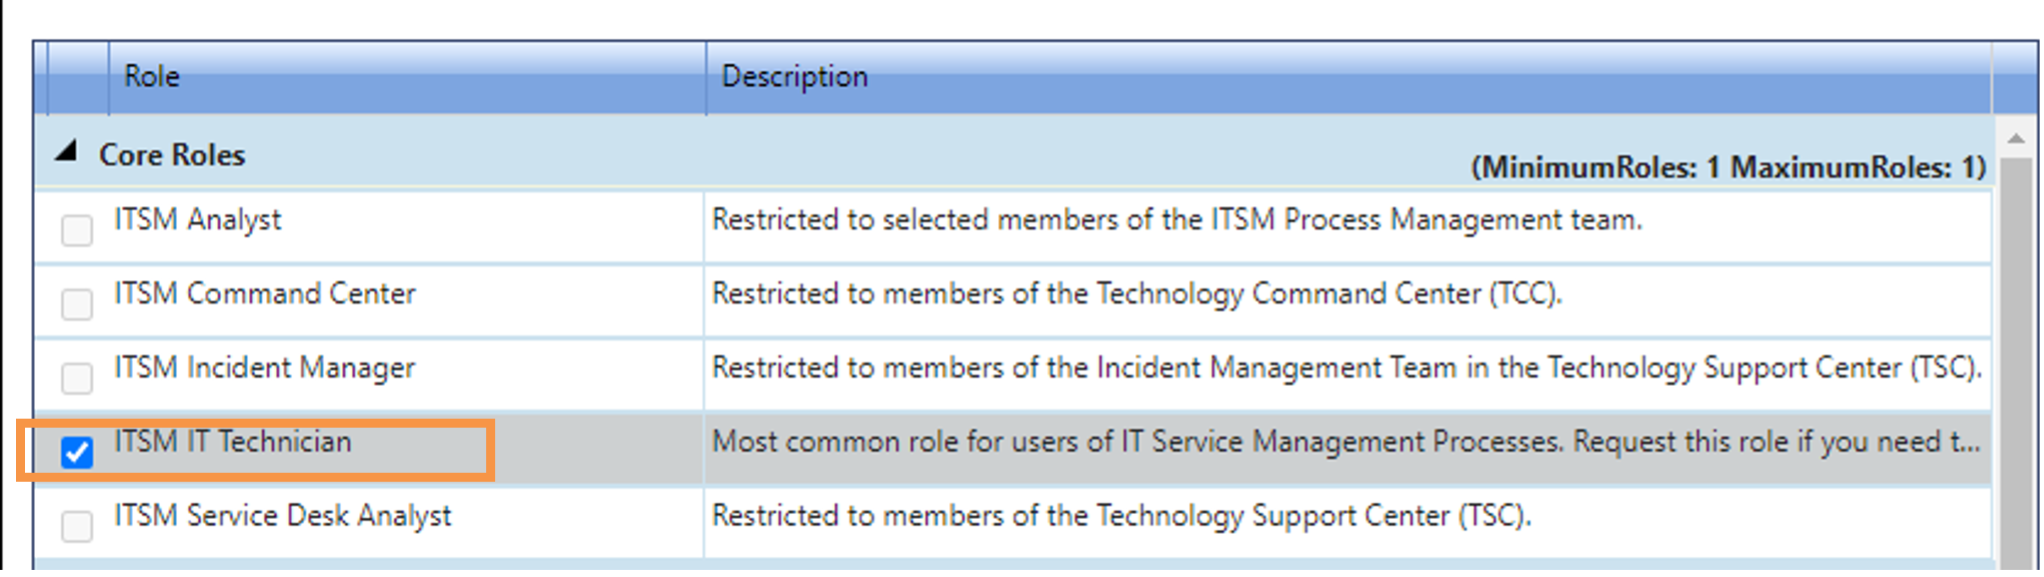Enable the ITSM Incident Manager checkbox
The image size is (2044, 577).
tap(77, 378)
